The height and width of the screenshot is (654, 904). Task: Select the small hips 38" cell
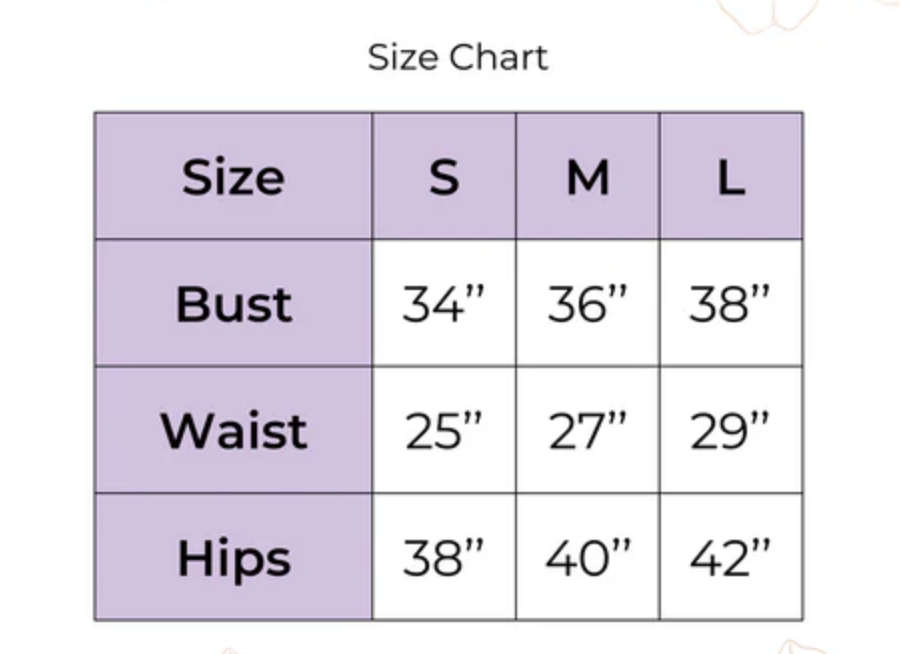click(x=445, y=557)
